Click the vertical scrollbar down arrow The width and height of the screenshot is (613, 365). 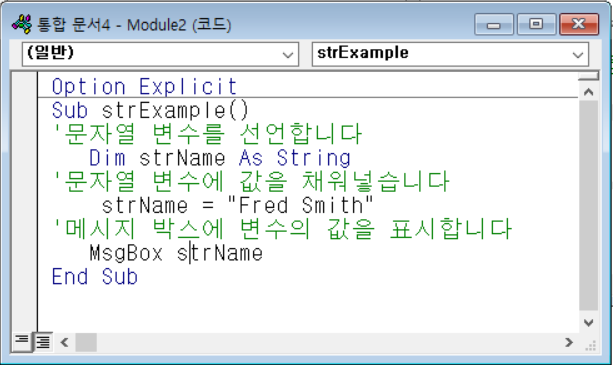click(x=588, y=322)
